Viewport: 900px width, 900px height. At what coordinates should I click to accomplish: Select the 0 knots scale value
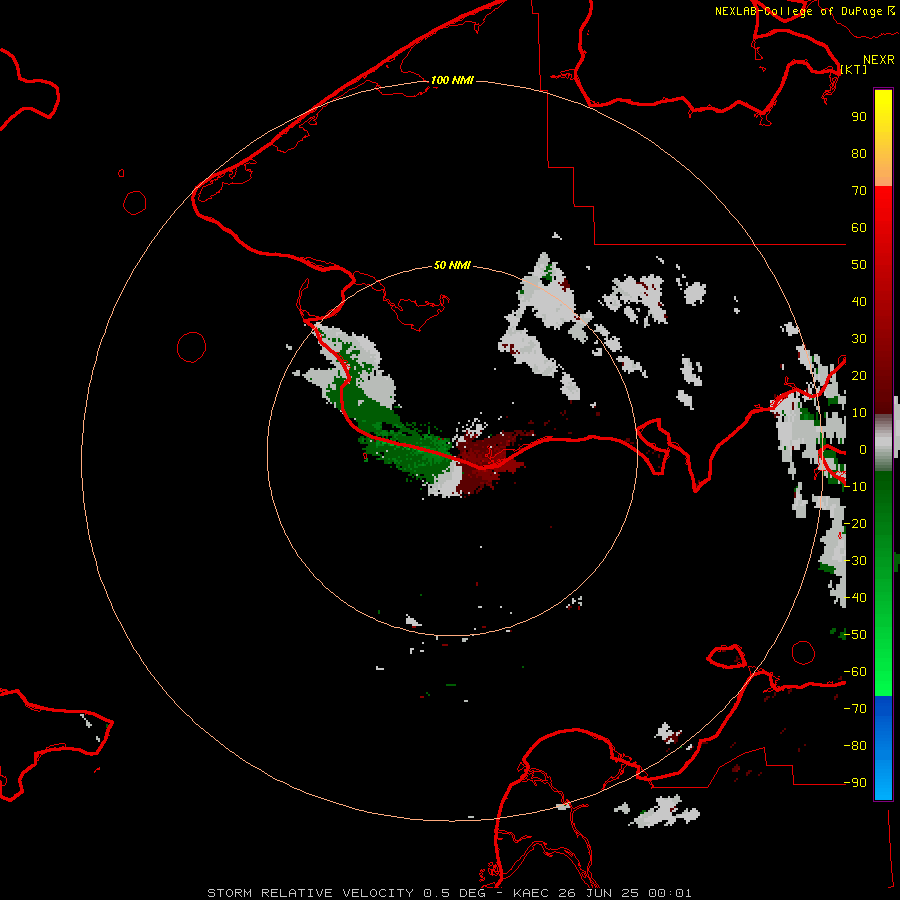tap(862, 449)
